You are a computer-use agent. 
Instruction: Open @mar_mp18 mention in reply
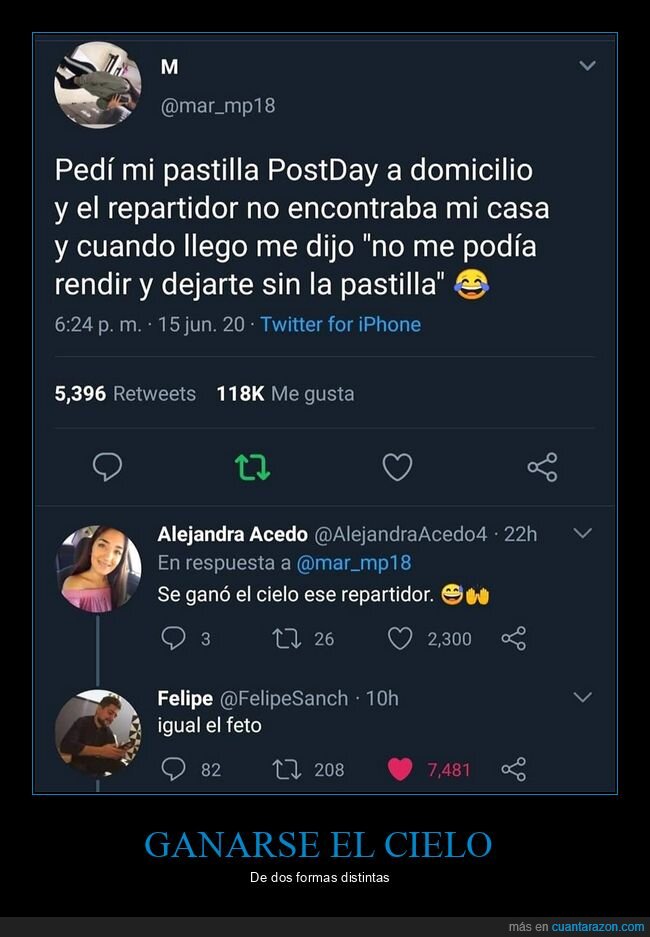coord(354,563)
